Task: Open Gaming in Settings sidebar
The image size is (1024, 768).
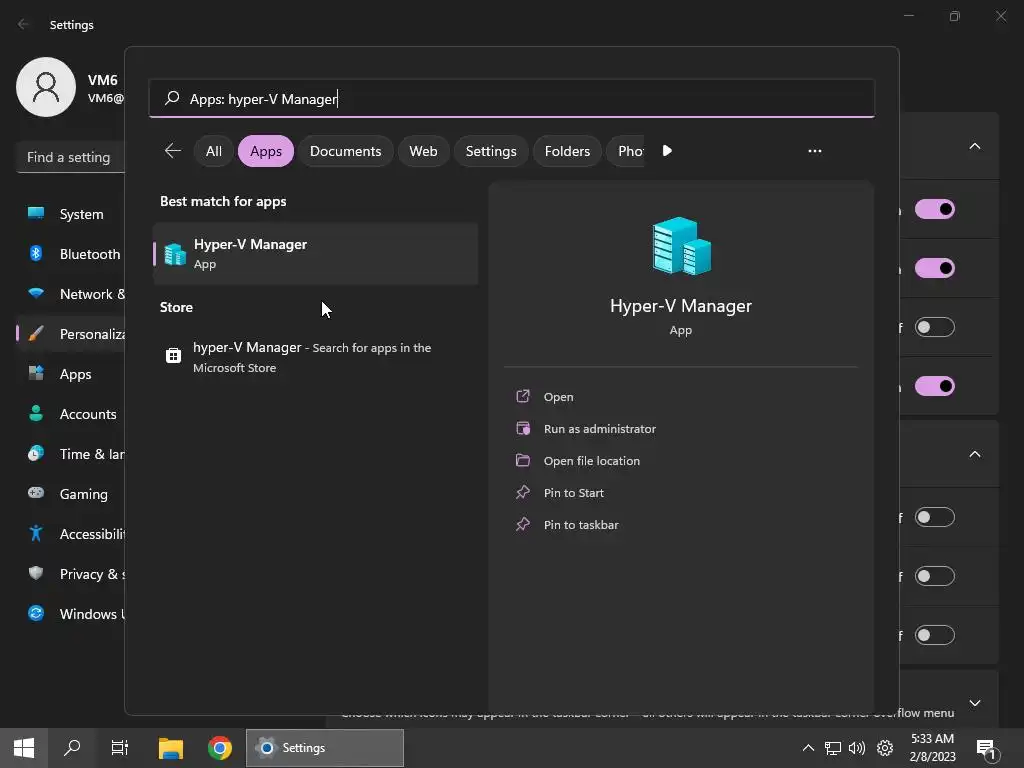Action: (x=71, y=494)
